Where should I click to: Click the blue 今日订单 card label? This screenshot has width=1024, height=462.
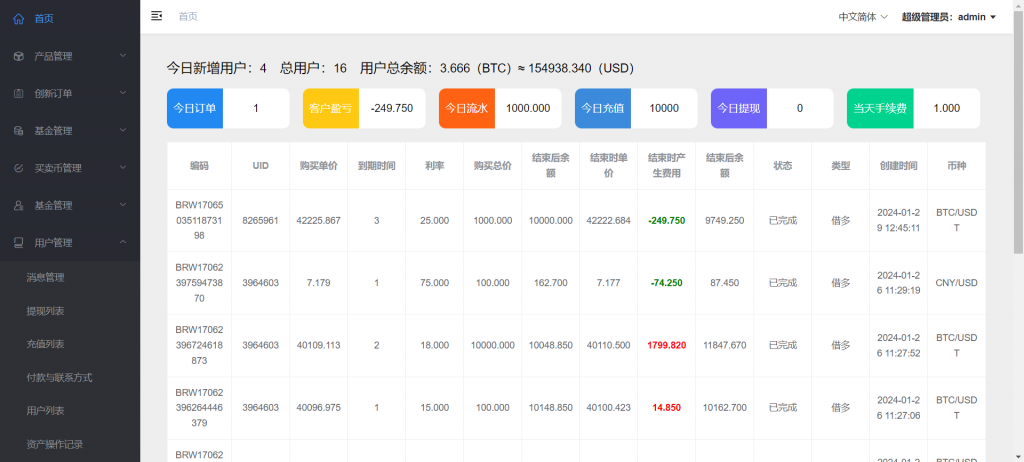coord(195,108)
